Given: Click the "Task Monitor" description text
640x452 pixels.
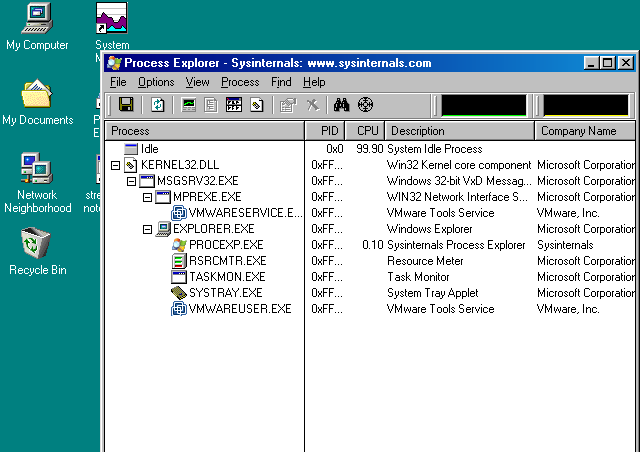Looking at the screenshot, I should pyautogui.click(x=418, y=277).
